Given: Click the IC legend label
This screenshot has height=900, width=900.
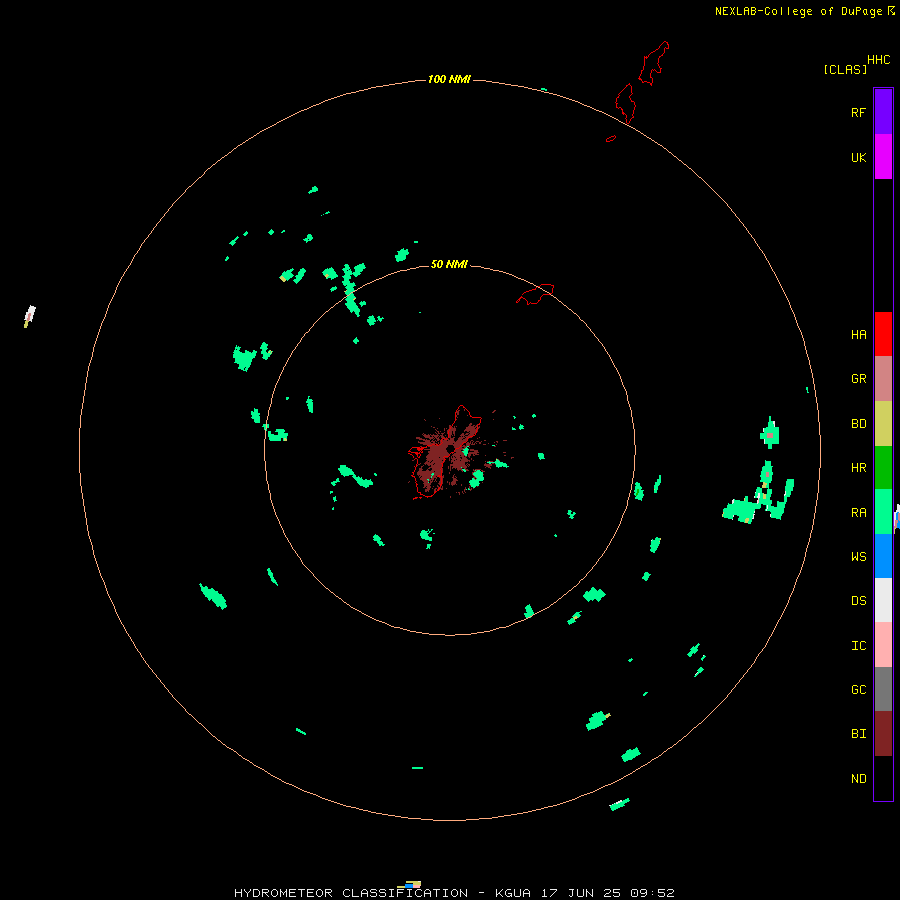Looking at the screenshot, I should [858, 646].
